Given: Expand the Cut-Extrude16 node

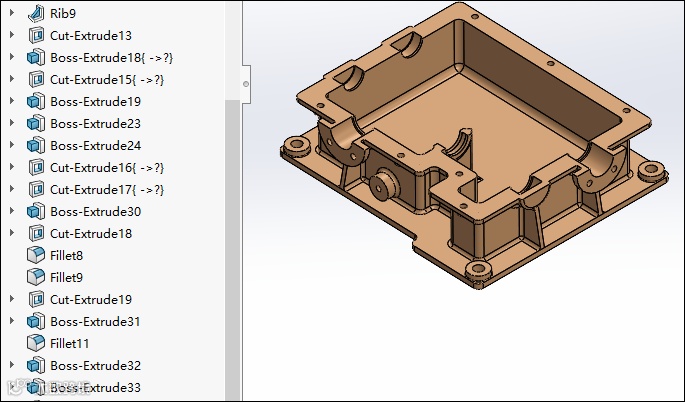Looking at the screenshot, I should point(12,166).
